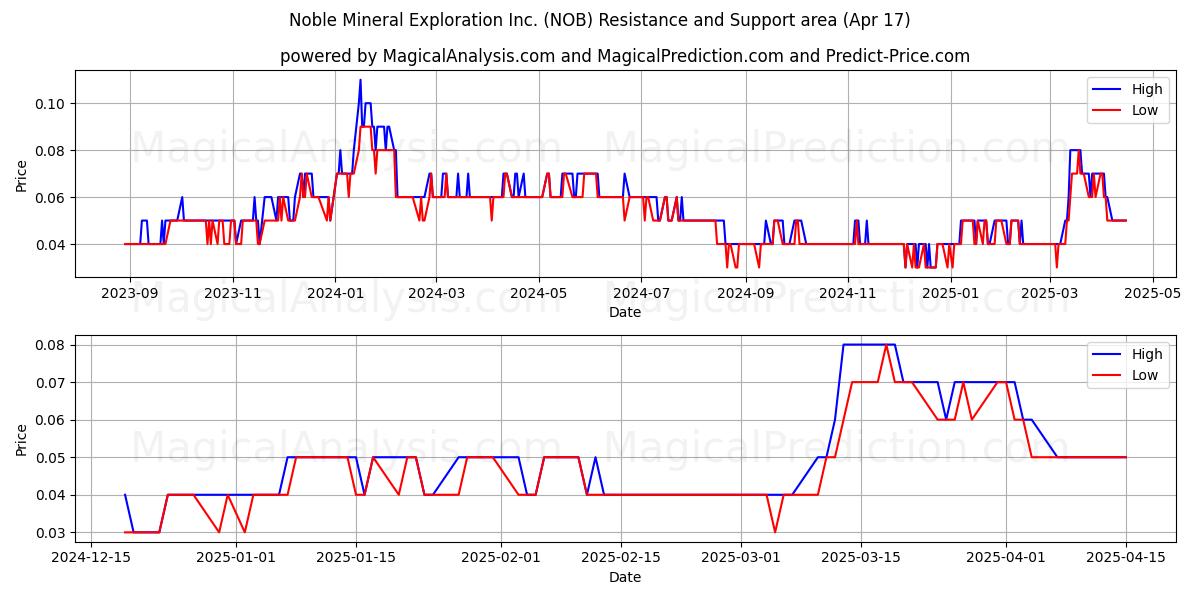Click the 0.07 price tick on the bottom chart
Screen dimensions: 1200x600
coord(51,383)
